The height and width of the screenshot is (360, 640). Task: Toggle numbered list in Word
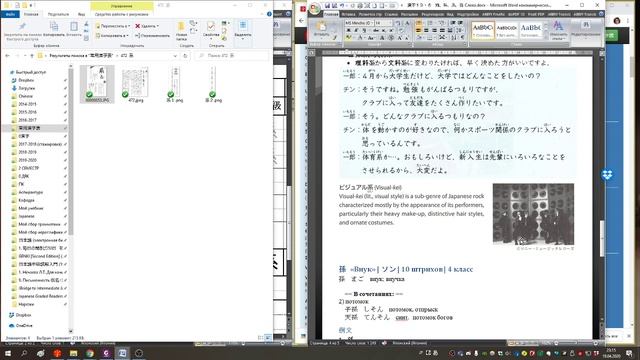point(430,23)
